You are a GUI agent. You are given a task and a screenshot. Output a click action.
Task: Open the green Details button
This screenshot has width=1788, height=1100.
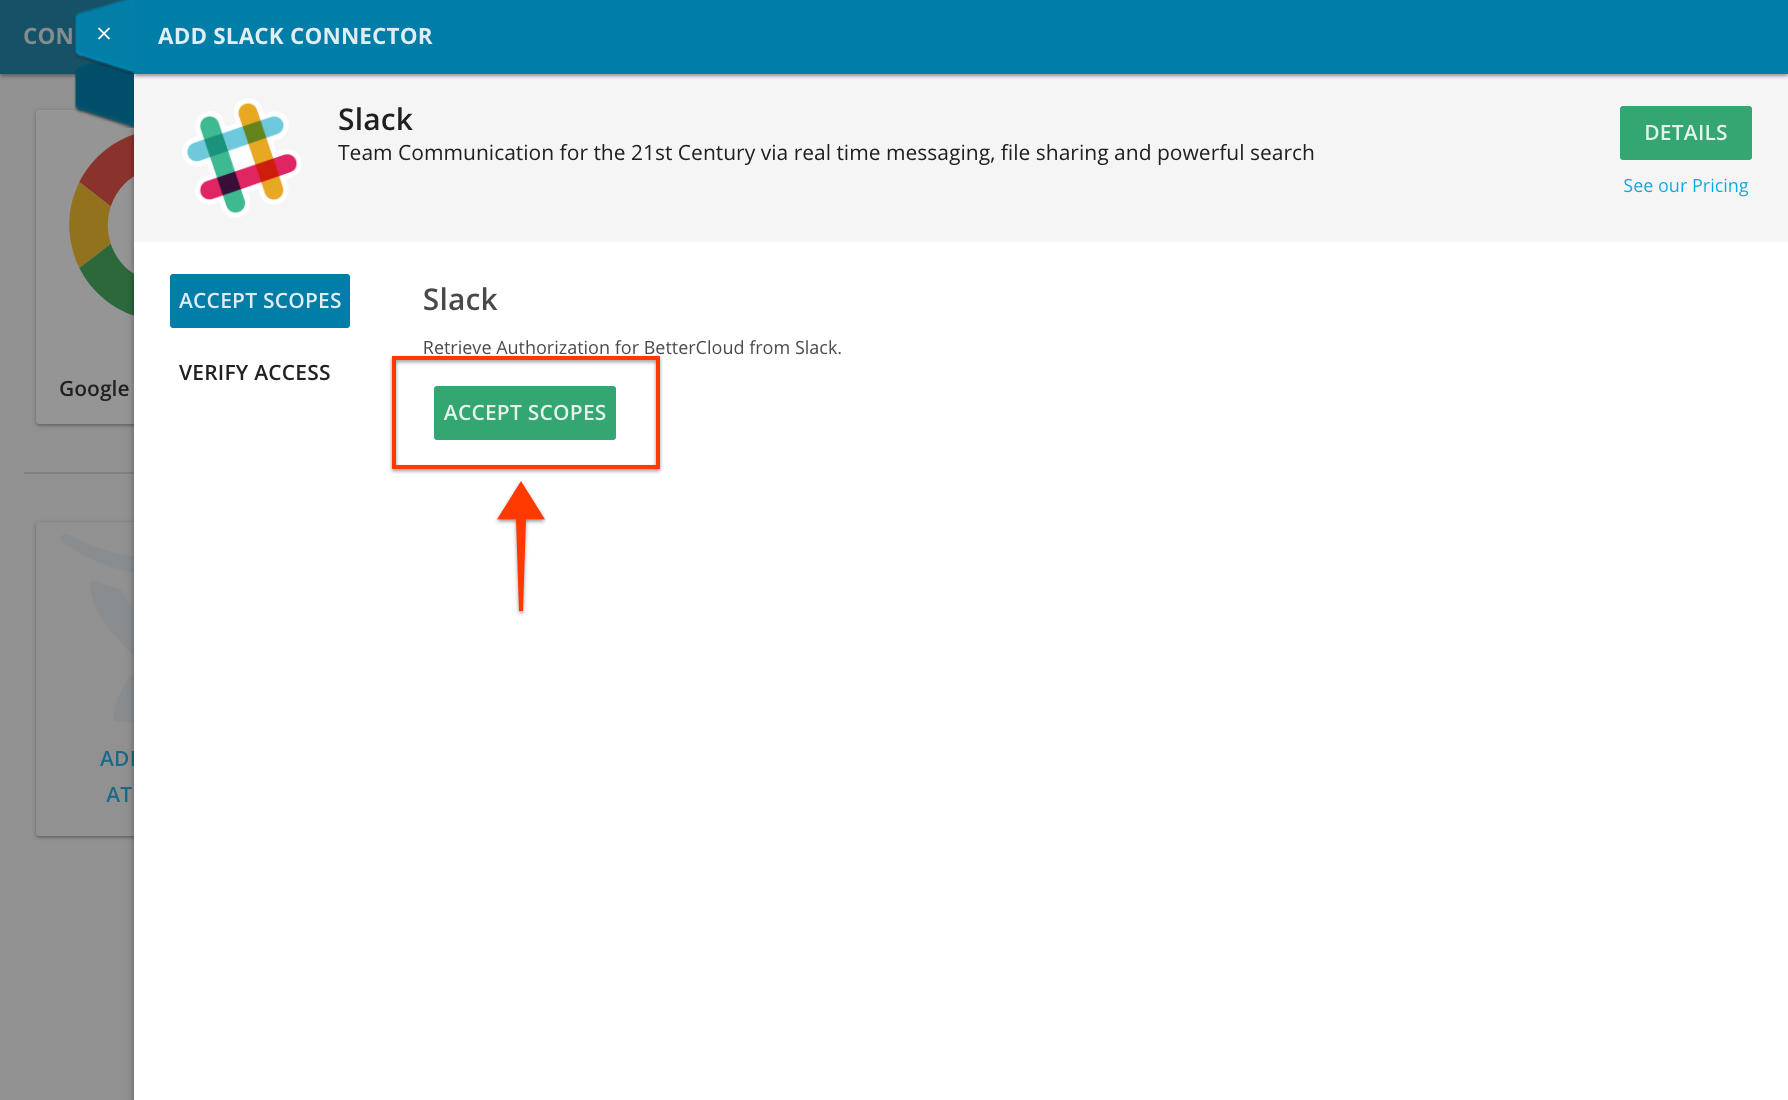(1685, 133)
